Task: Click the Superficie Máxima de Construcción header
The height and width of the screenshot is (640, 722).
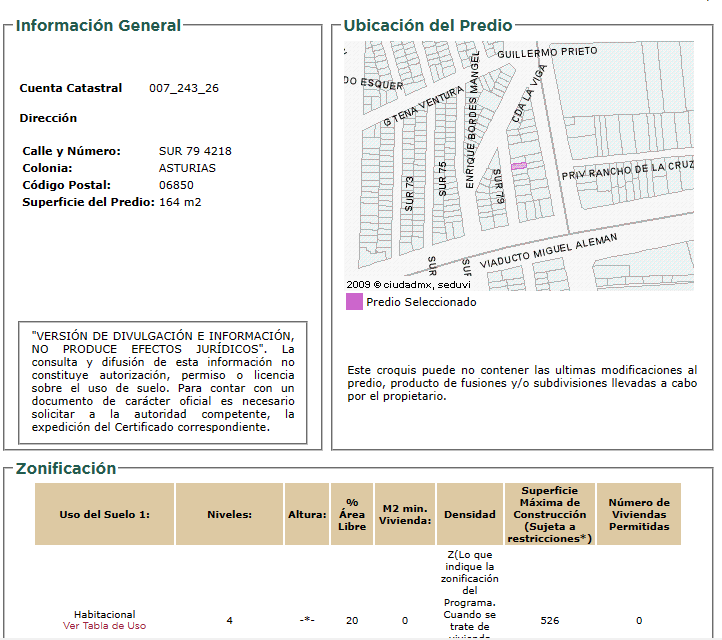Action: (x=550, y=514)
